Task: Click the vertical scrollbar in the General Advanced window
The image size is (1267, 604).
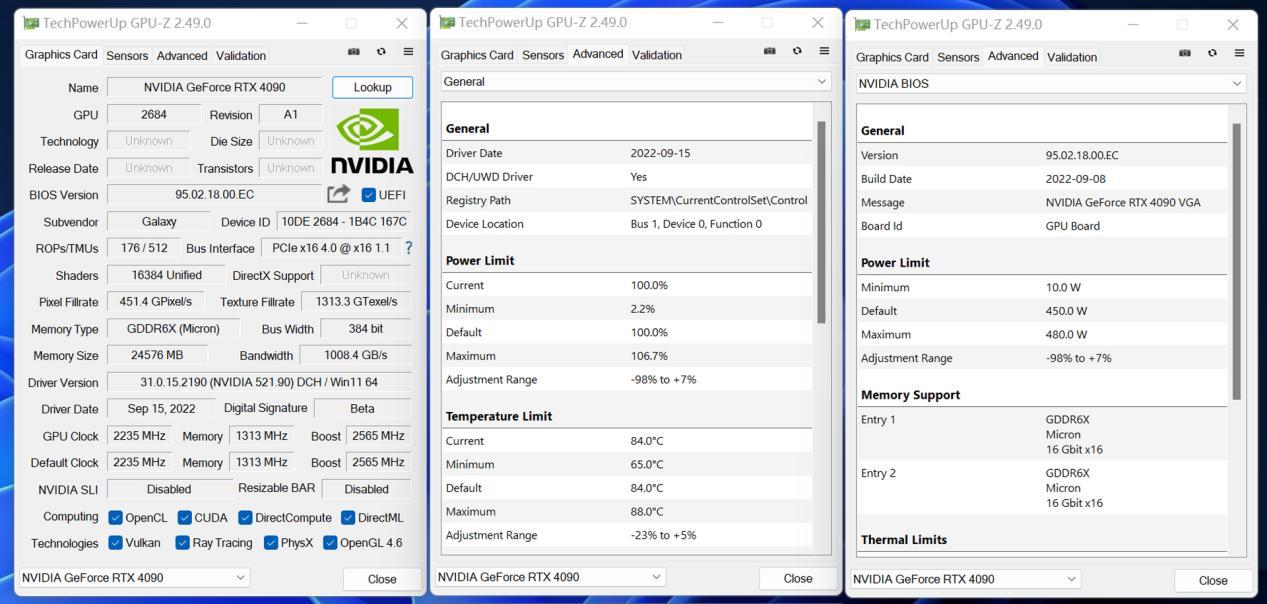Action: [x=822, y=222]
